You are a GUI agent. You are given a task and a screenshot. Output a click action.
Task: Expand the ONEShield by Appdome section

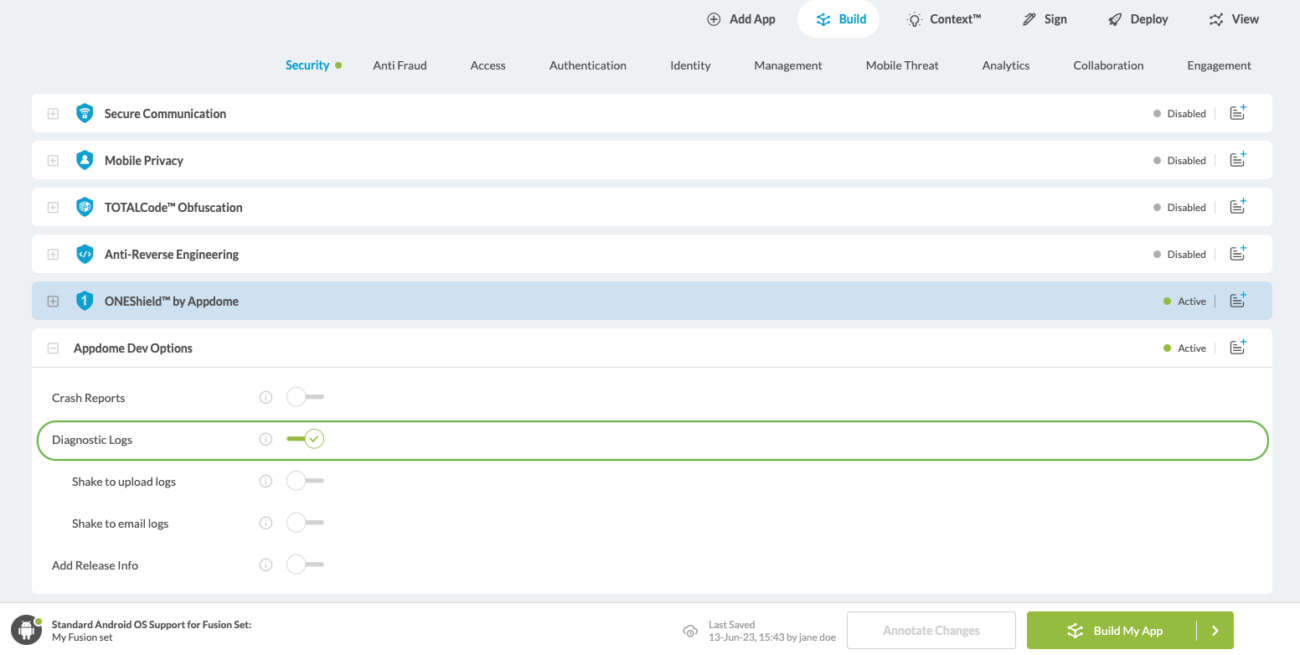(52, 300)
